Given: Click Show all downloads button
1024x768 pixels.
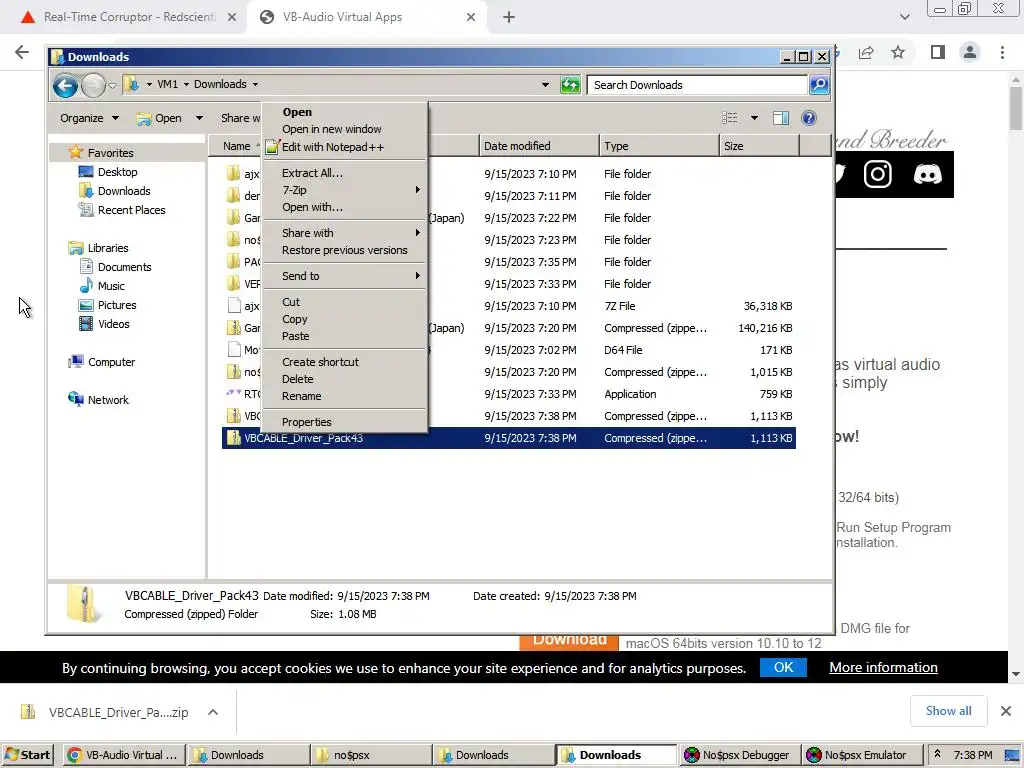Looking at the screenshot, I should coord(948,711).
